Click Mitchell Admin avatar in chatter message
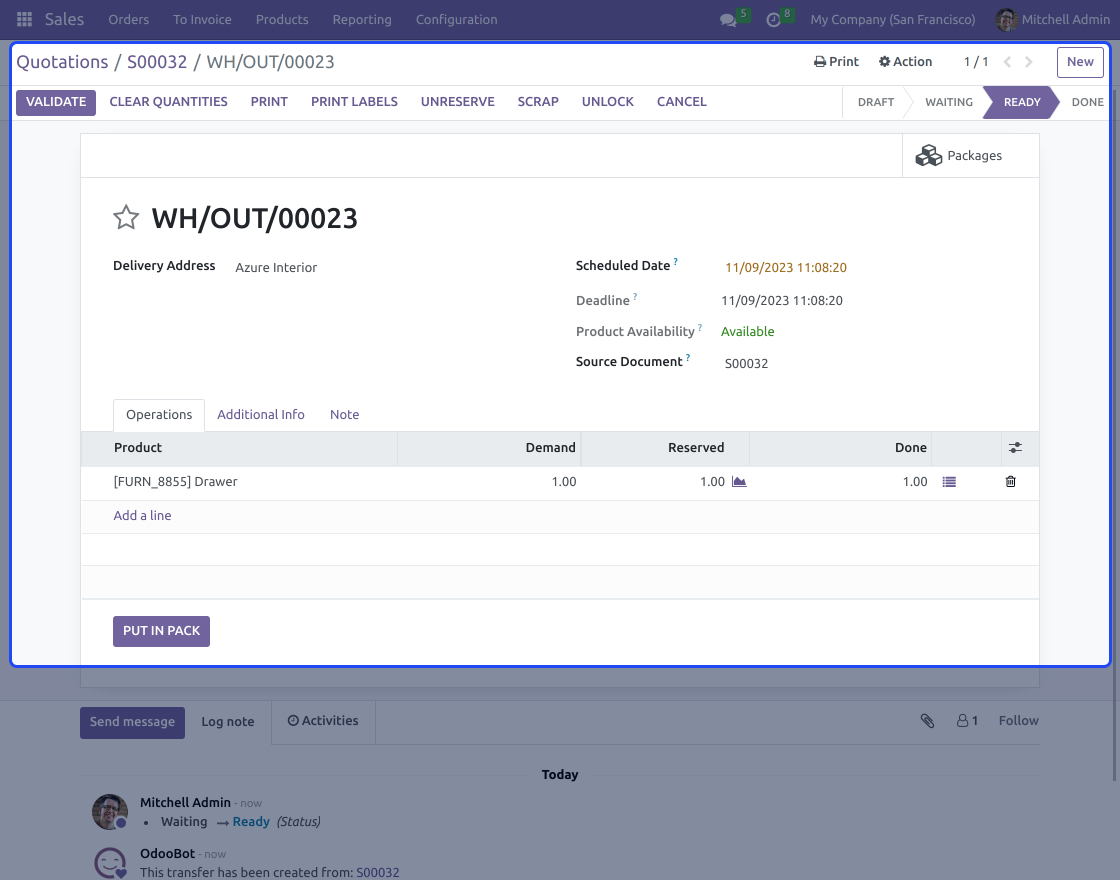The width and height of the screenshot is (1120, 880). click(x=110, y=811)
